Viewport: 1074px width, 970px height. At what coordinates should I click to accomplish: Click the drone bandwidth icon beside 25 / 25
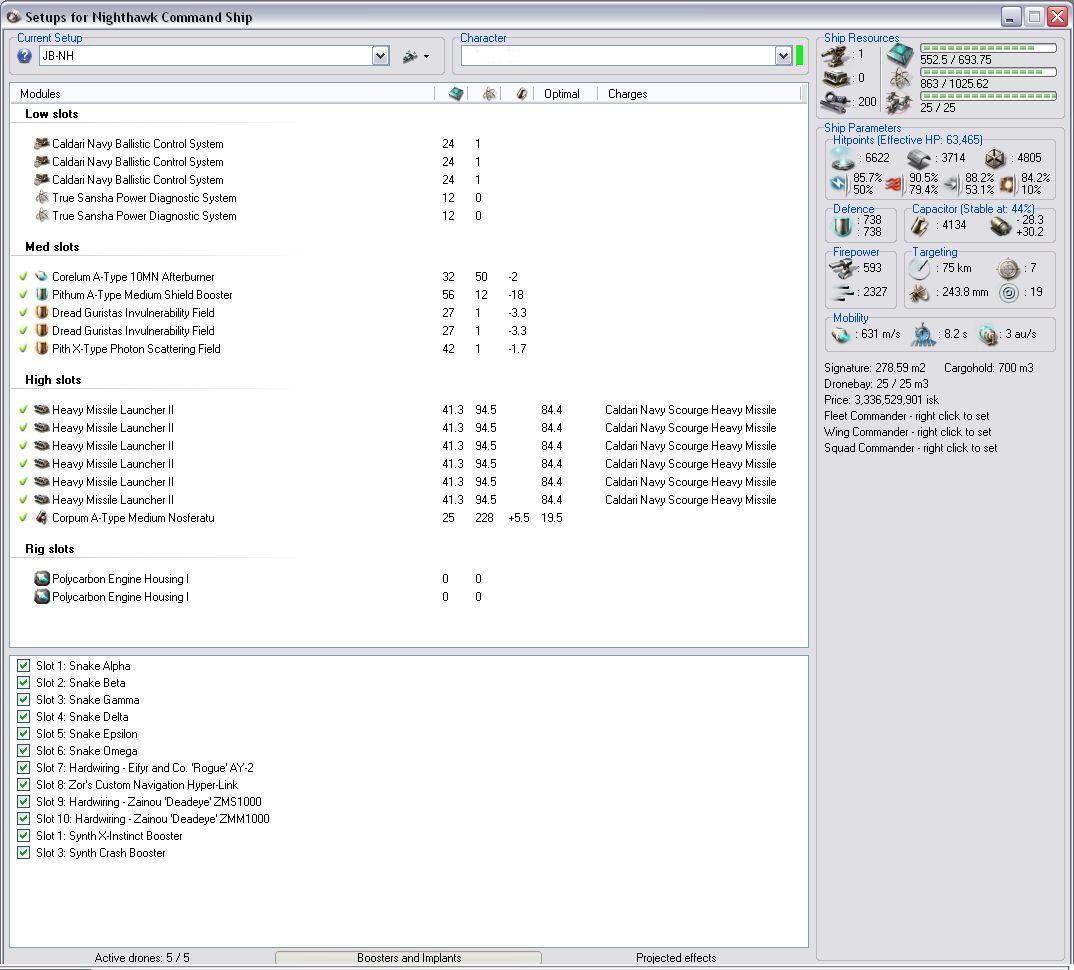(x=898, y=103)
